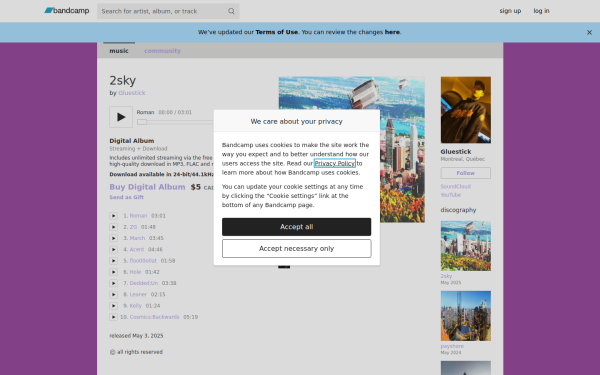Open Gluestick artist link under album title
Viewport: 600px width, 375px height.
pos(132,93)
